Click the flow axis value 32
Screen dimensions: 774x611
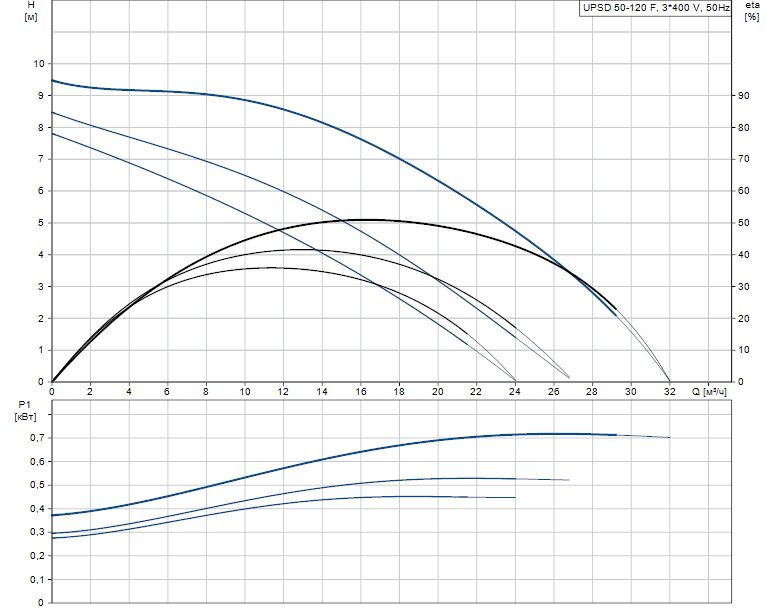[669, 392]
